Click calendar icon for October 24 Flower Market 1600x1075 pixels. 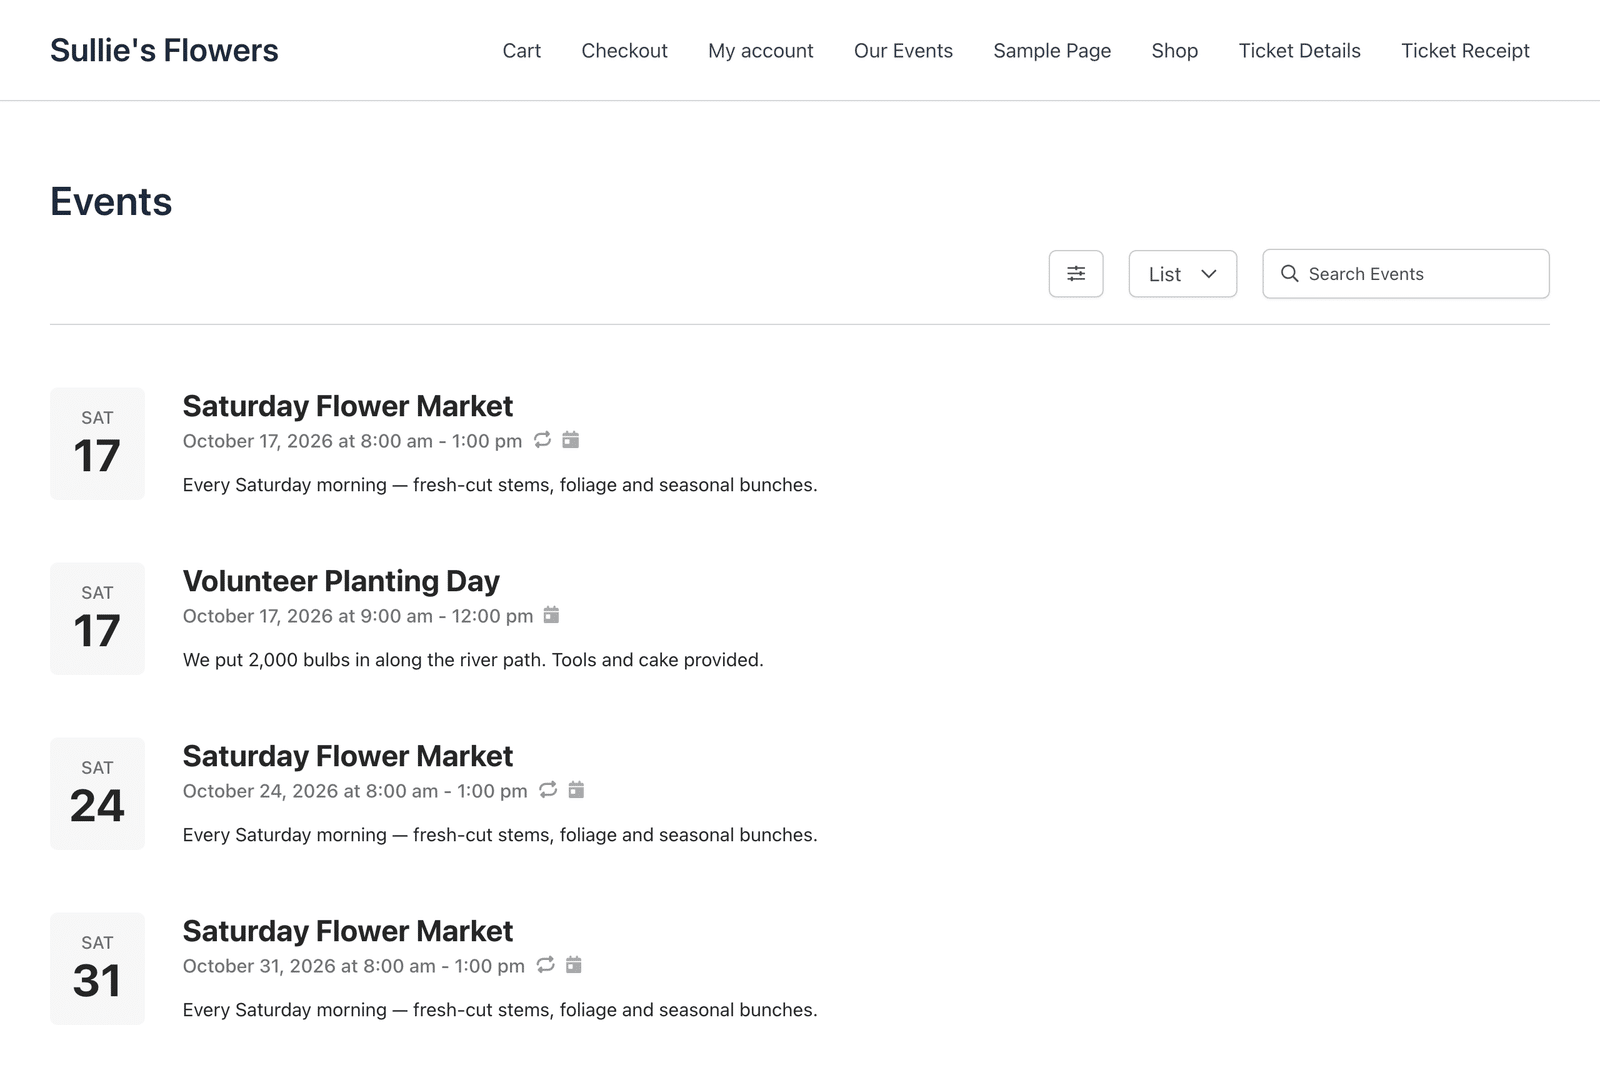576,790
